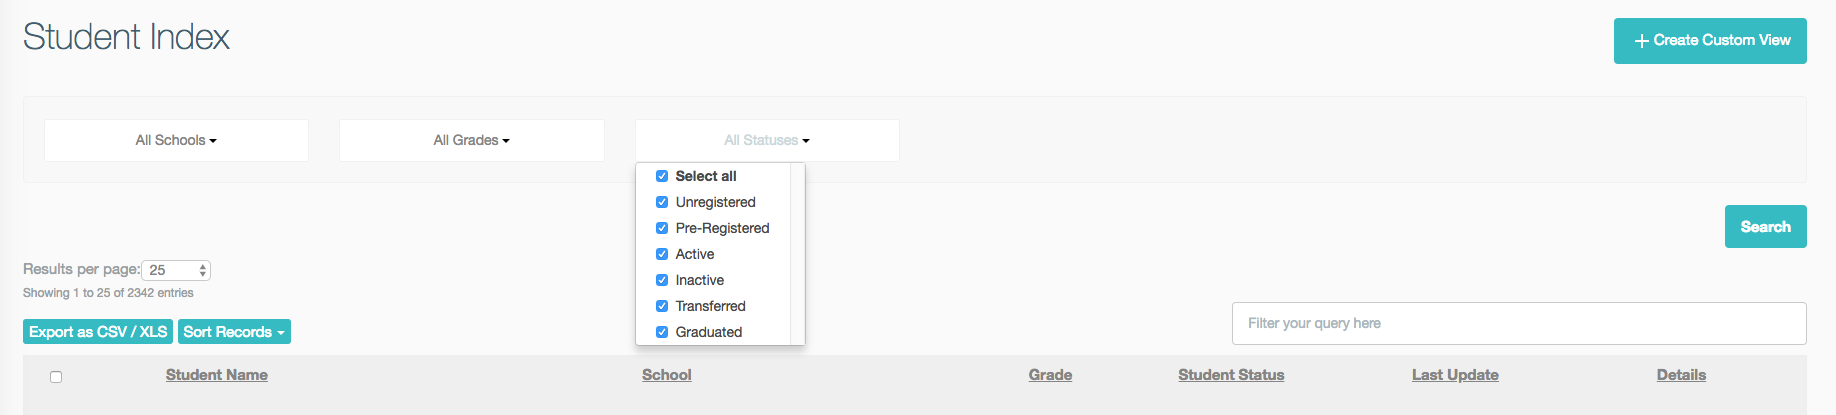Collapse the All Statuses dropdown
The height and width of the screenshot is (415, 1836).
(767, 140)
